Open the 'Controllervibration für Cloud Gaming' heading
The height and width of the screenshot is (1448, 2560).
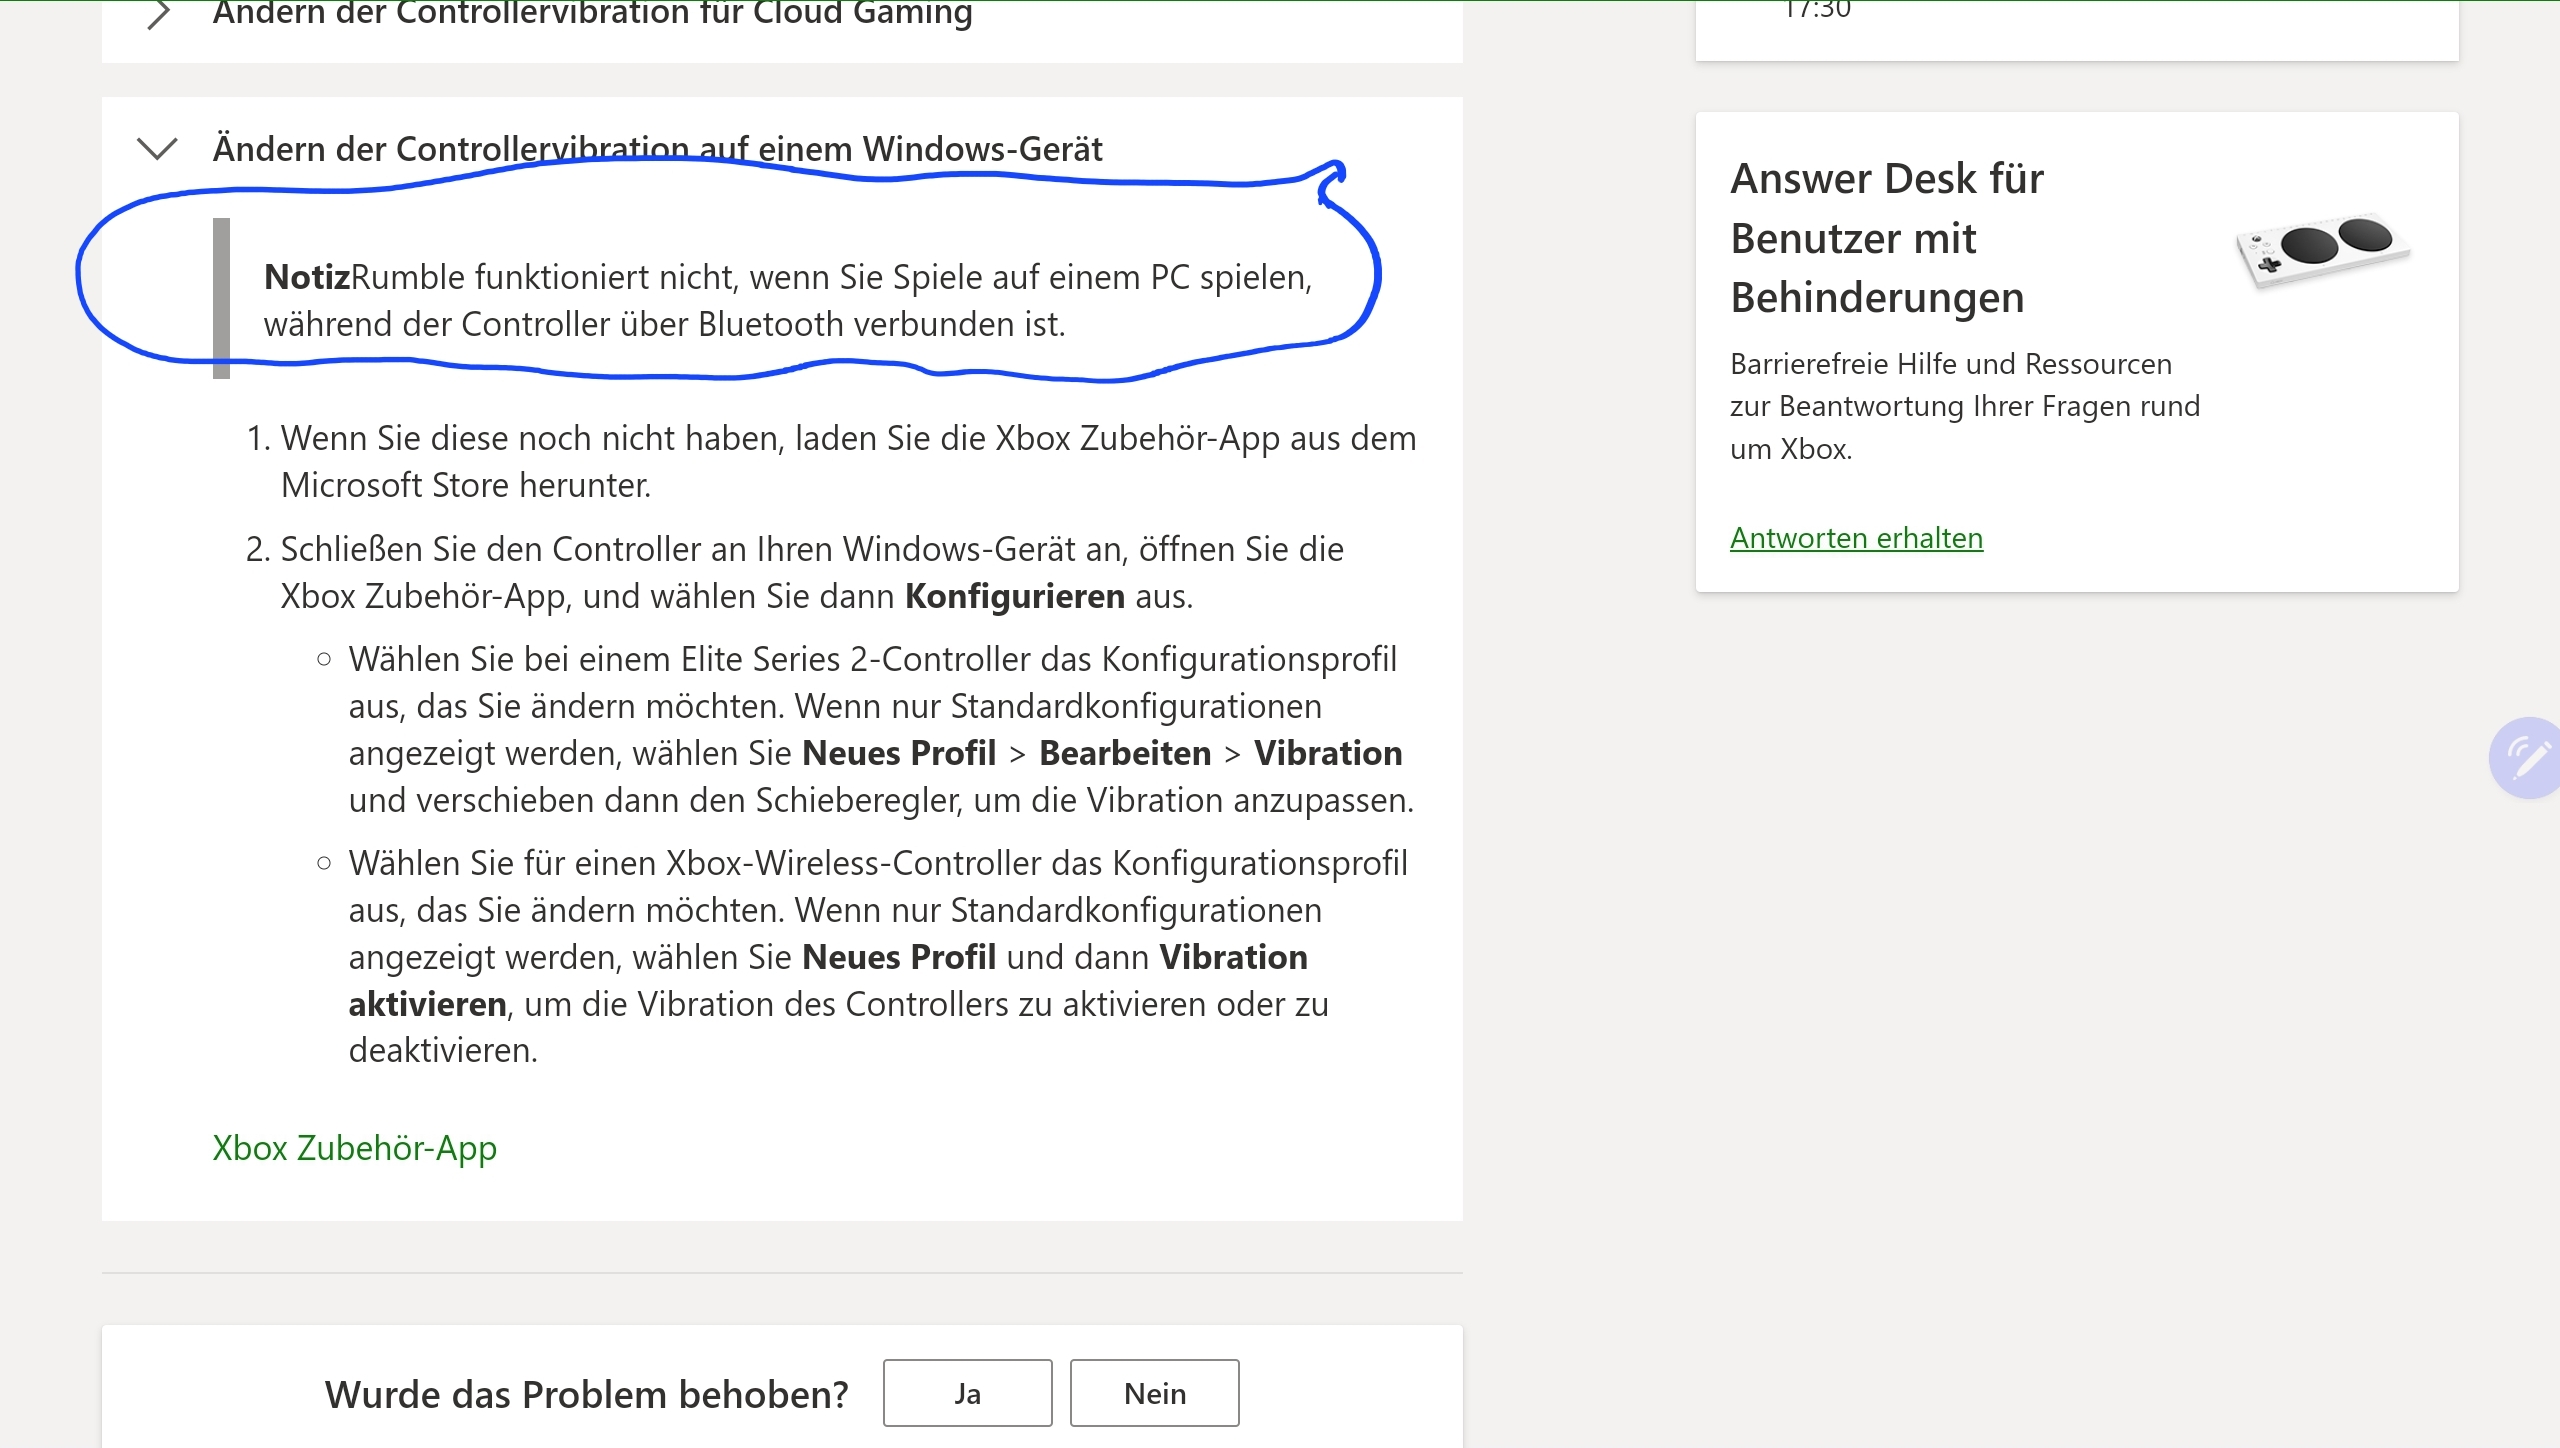(x=592, y=14)
